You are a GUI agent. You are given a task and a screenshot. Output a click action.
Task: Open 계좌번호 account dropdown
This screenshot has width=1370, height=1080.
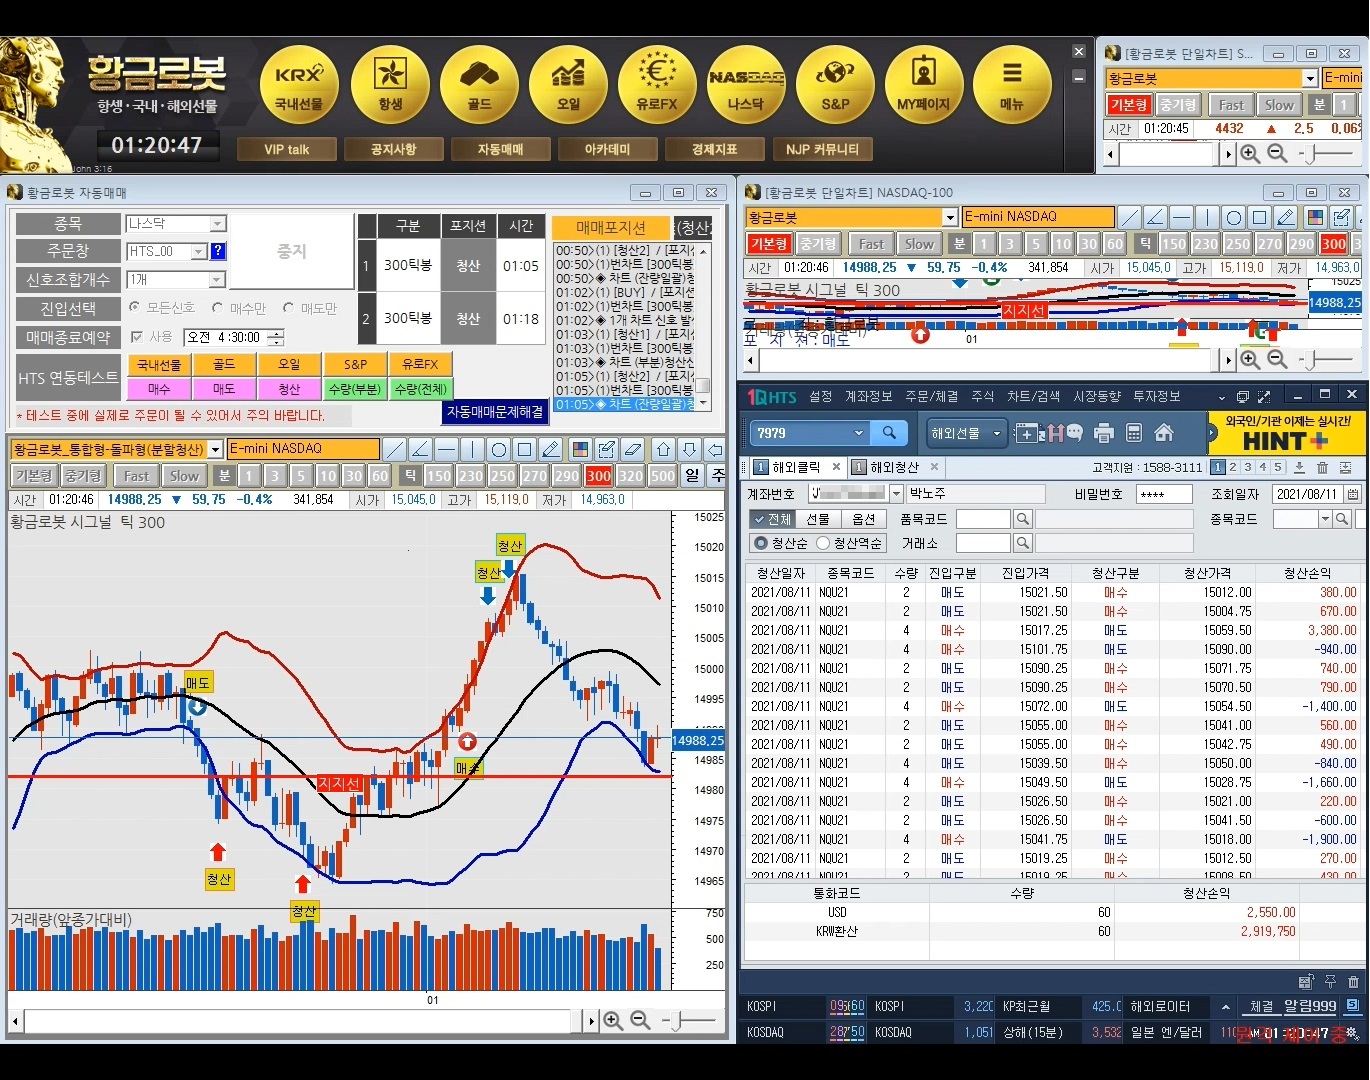click(896, 493)
